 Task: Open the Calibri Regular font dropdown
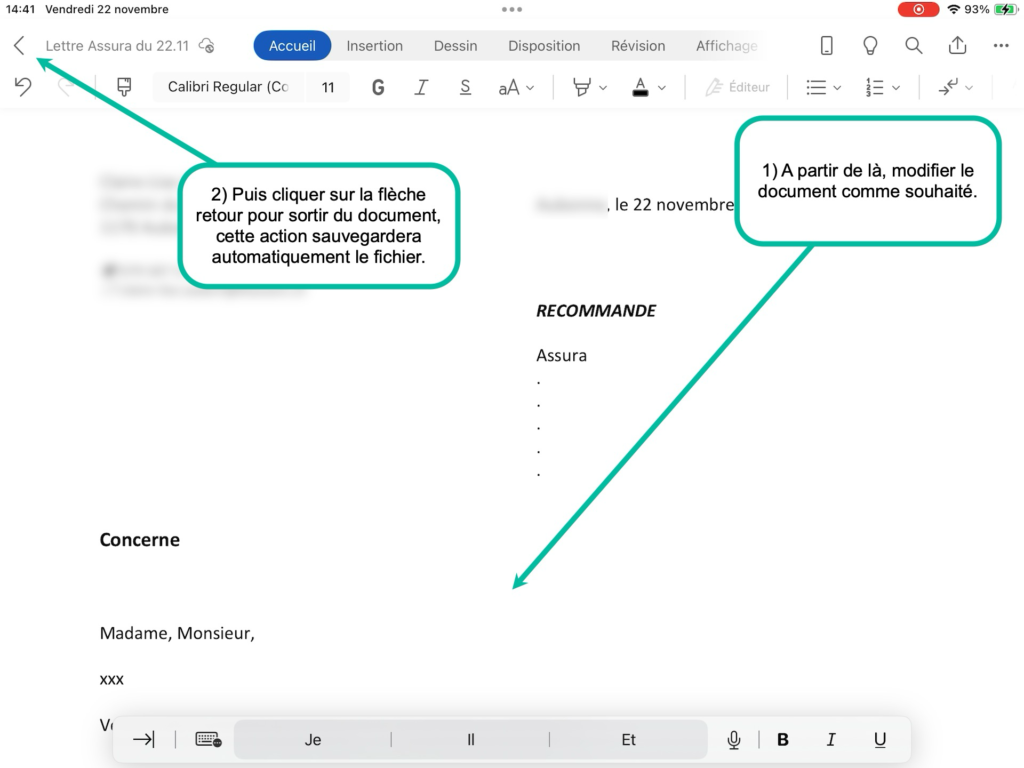228,87
